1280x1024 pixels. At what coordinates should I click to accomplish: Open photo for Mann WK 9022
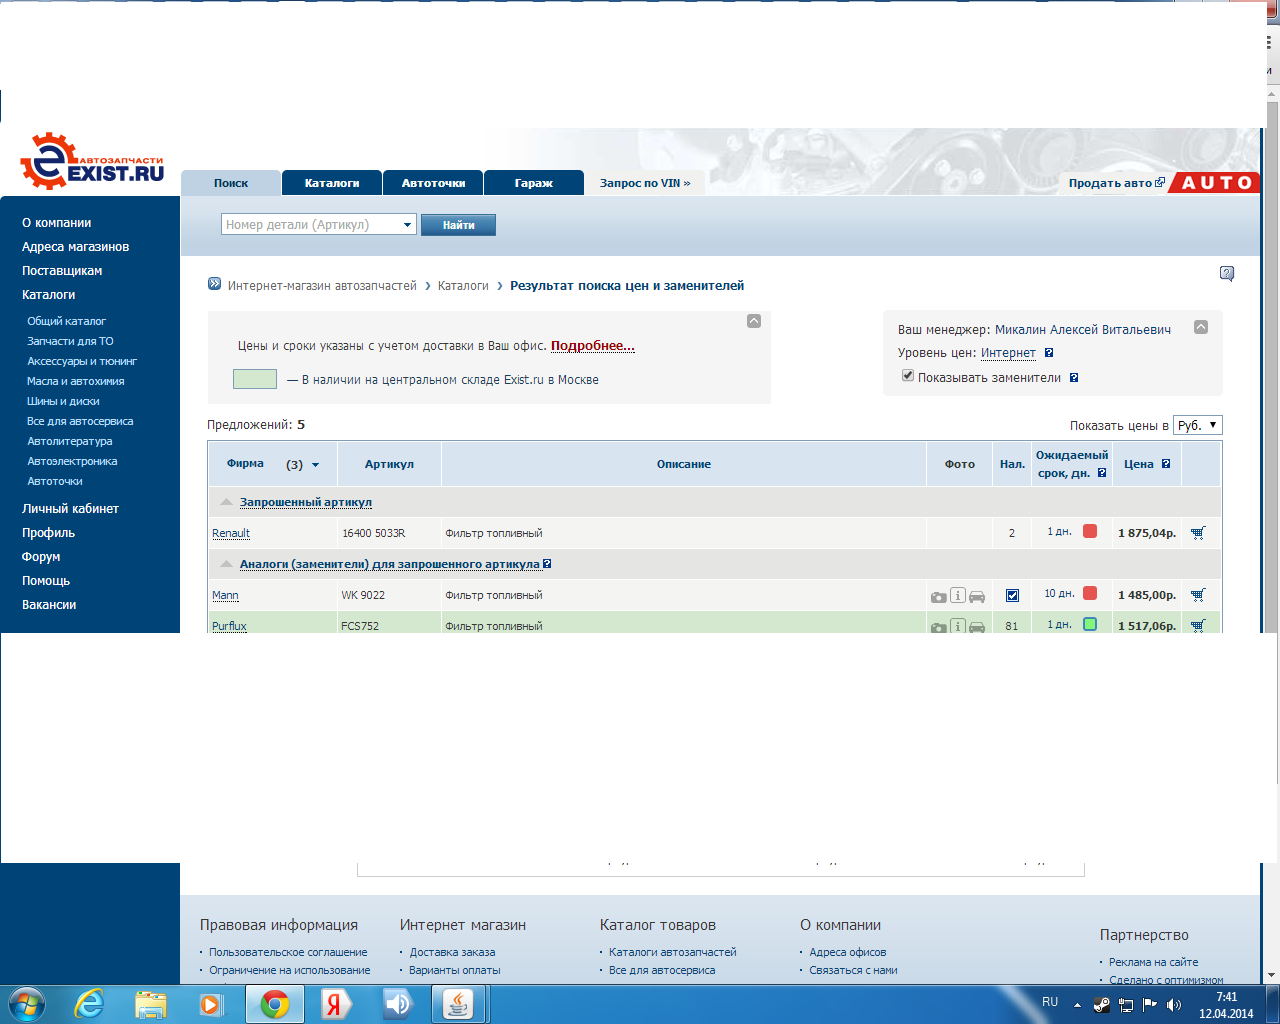click(x=939, y=596)
